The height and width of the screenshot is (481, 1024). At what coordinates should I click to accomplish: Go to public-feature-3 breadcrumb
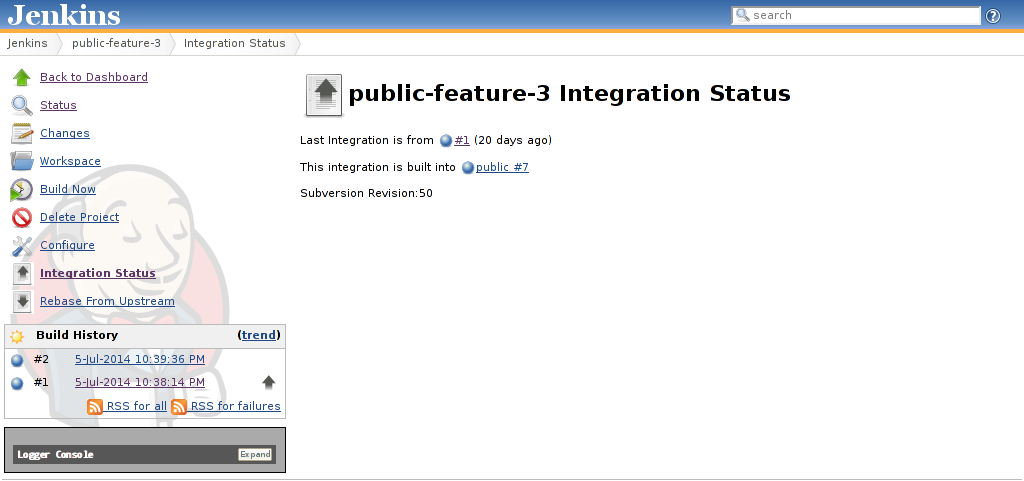[x=116, y=44]
